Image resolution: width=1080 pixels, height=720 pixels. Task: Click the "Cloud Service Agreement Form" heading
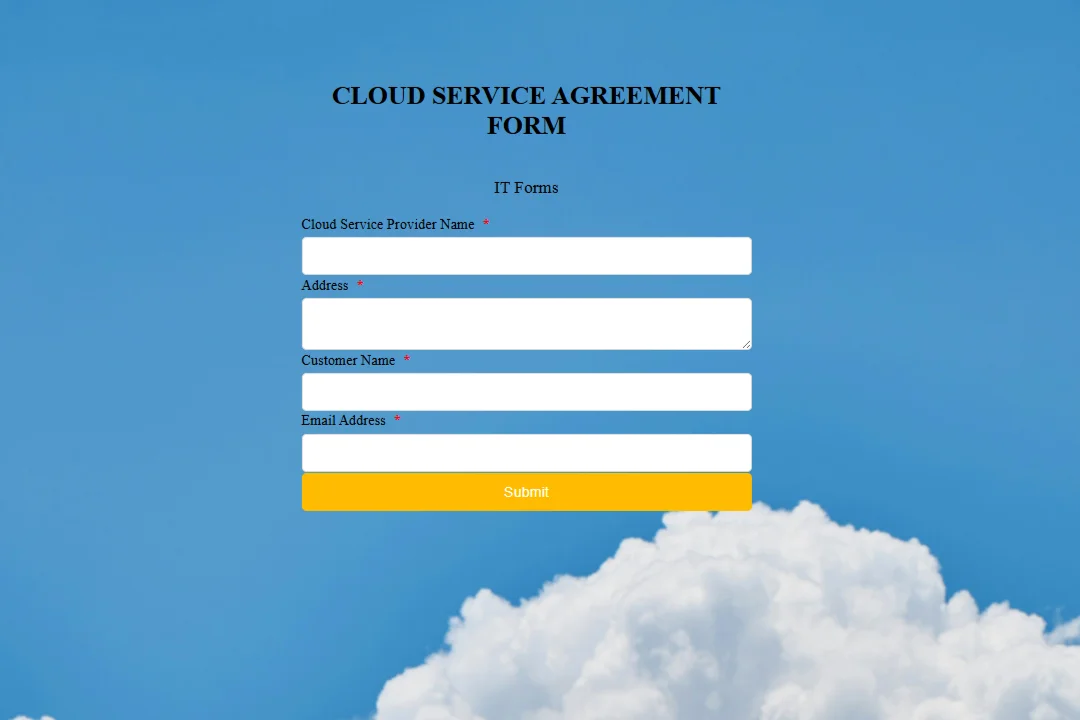[x=526, y=96]
